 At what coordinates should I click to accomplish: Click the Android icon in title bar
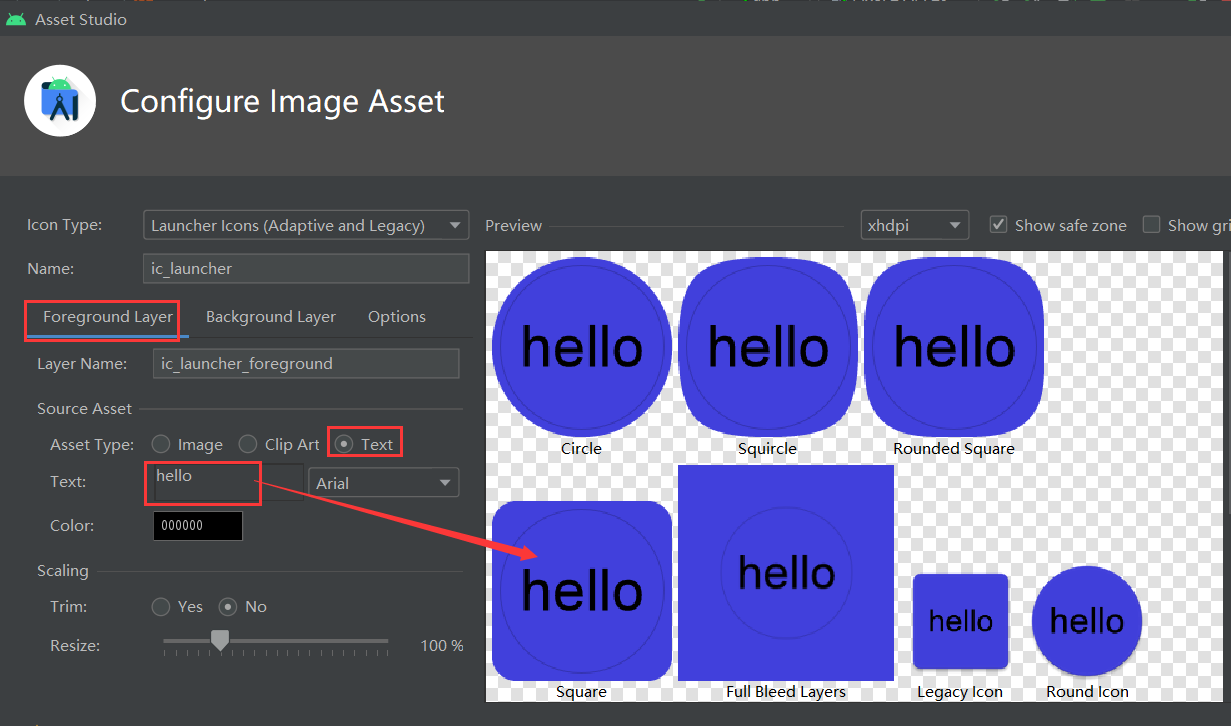coord(15,19)
